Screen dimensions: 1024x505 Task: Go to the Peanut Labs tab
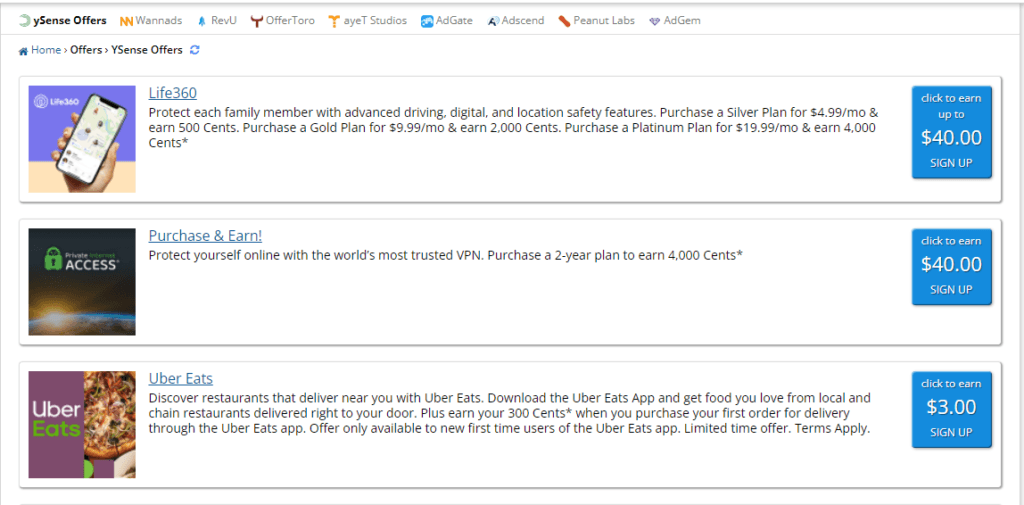point(597,21)
